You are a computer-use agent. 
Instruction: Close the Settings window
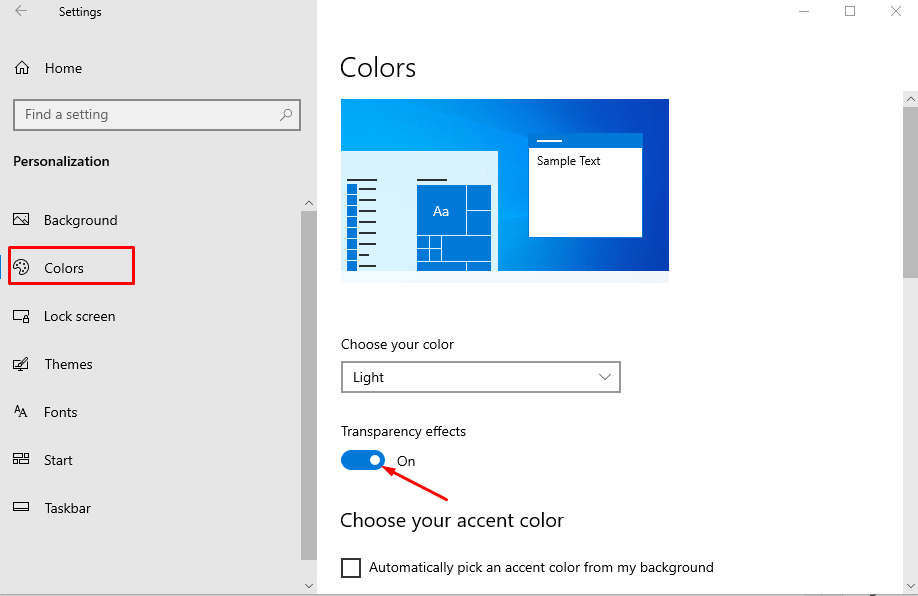(x=896, y=11)
